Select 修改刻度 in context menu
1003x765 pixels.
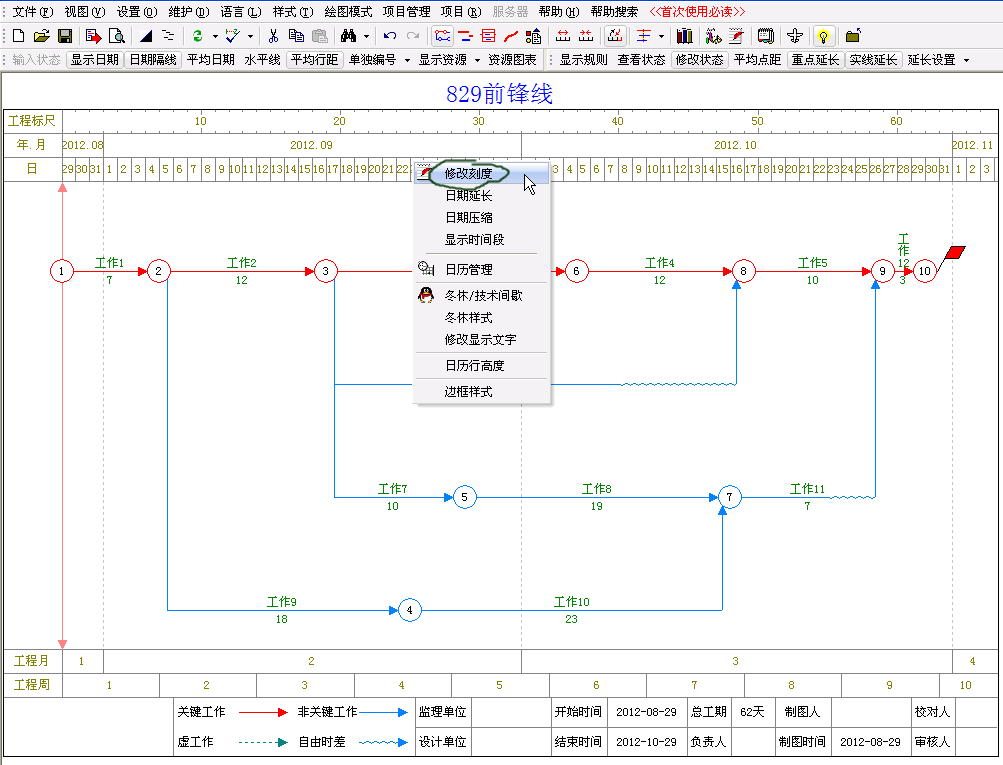point(481,173)
